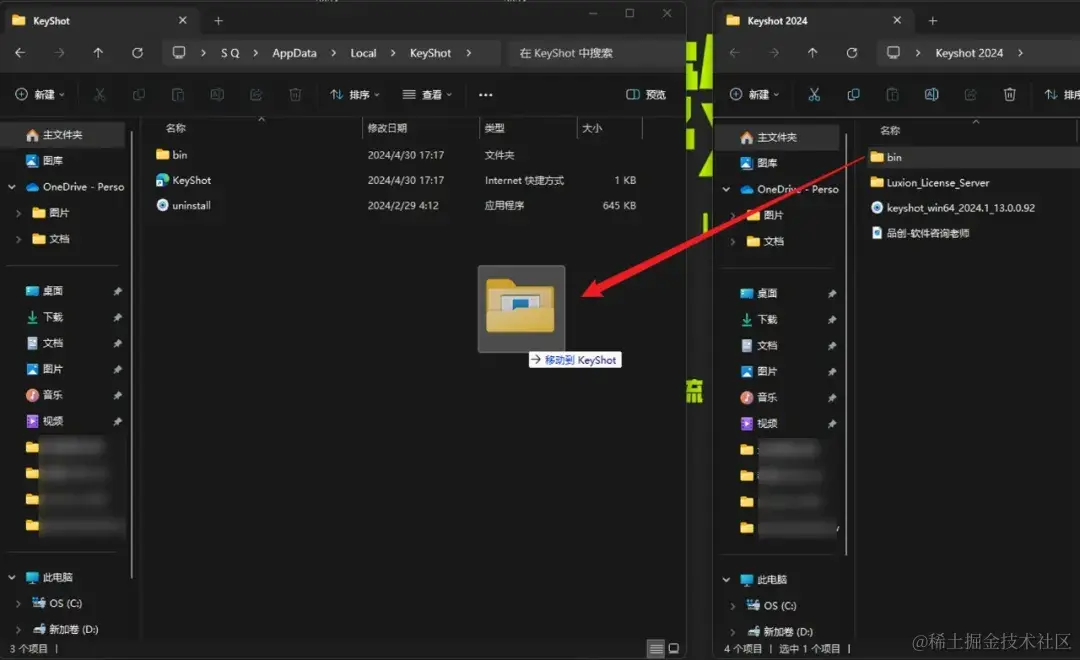1080x660 pixels.
Task: Click Up arrow in Keyshot 2024 window
Action: 813,53
